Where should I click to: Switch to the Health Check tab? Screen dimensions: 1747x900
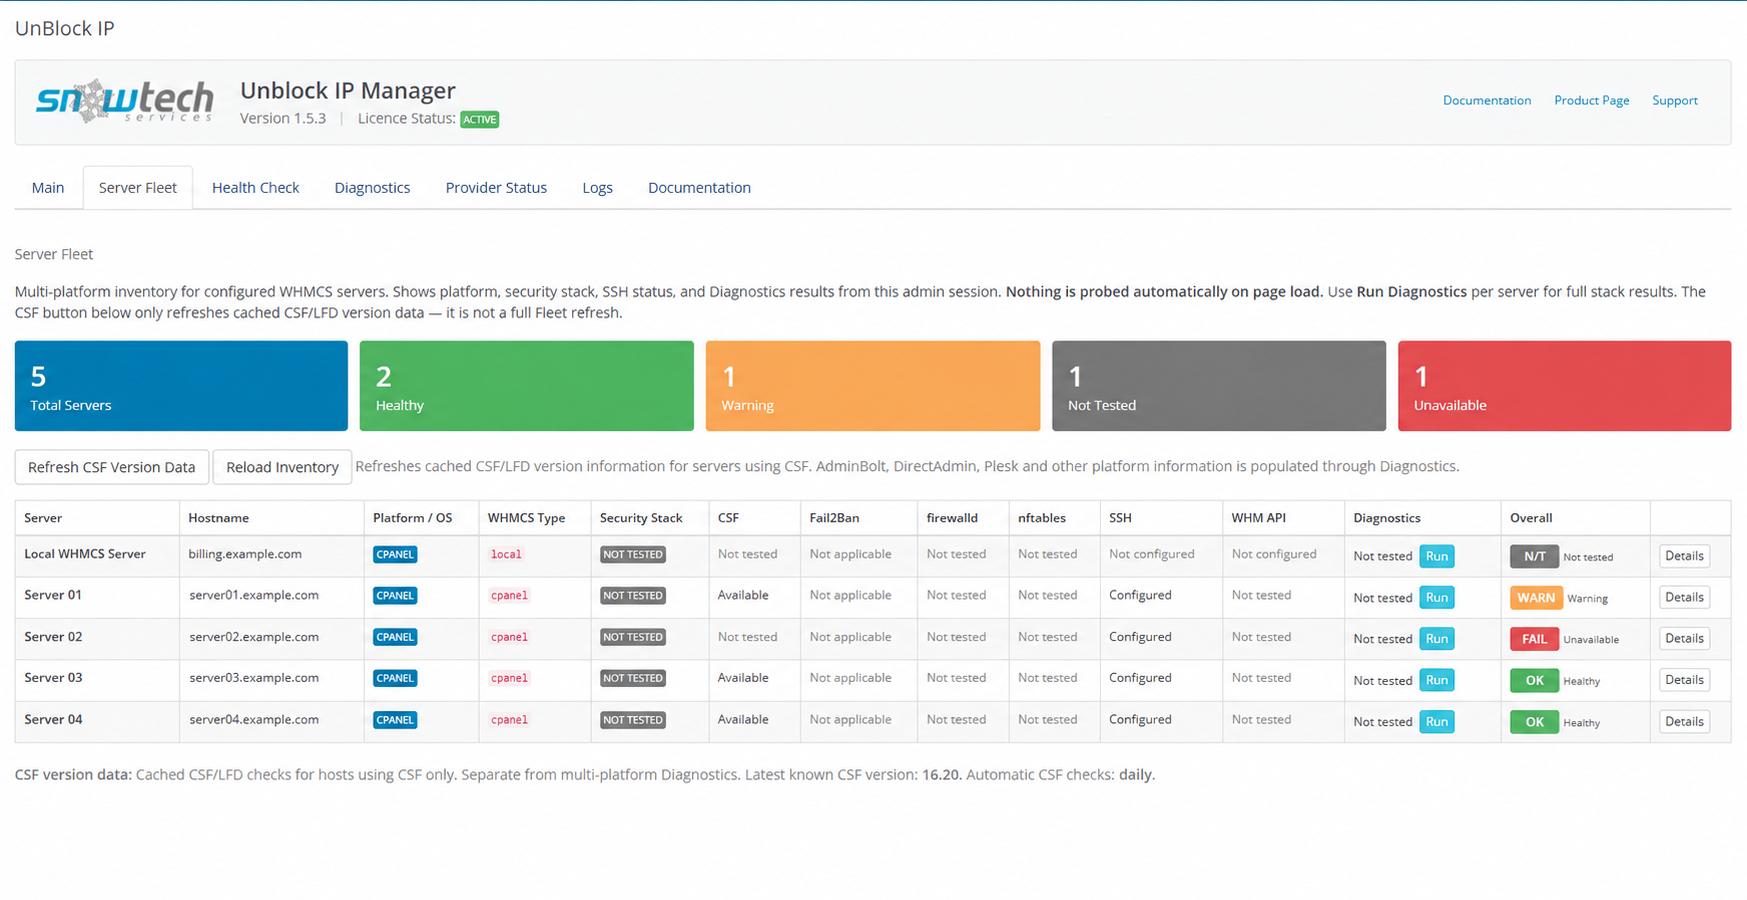255,188
